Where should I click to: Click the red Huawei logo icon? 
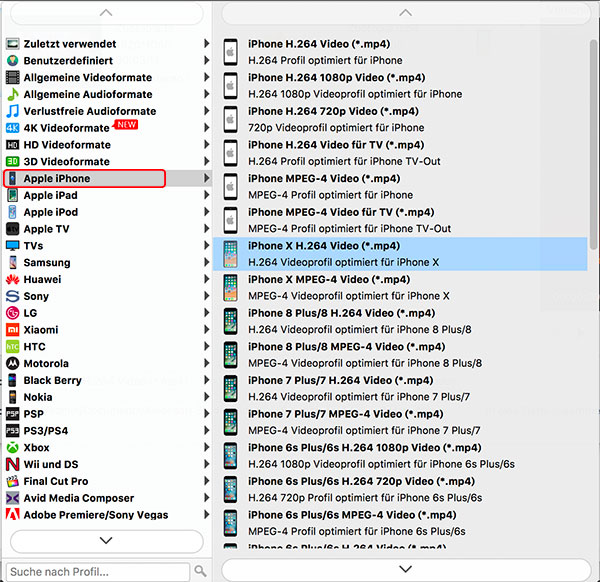click(13, 279)
